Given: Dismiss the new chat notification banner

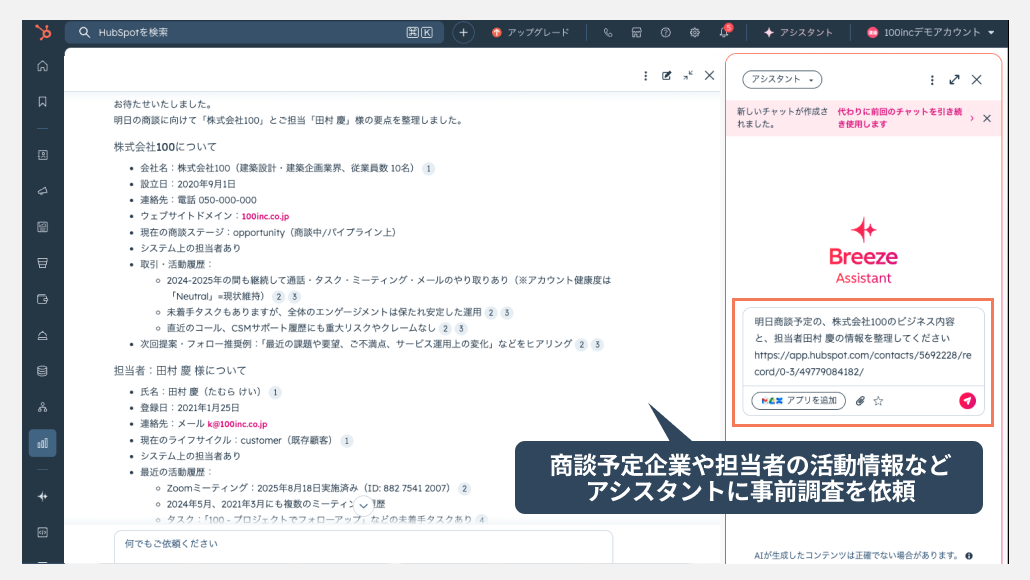Looking at the screenshot, I should click(x=987, y=118).
